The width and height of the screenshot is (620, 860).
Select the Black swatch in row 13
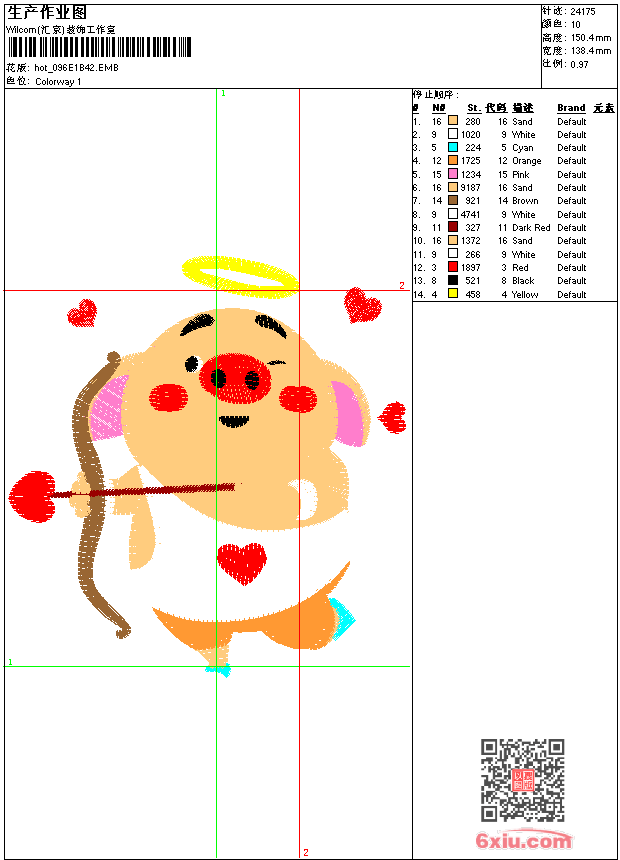pyautogui.click(x=453, y=280)
